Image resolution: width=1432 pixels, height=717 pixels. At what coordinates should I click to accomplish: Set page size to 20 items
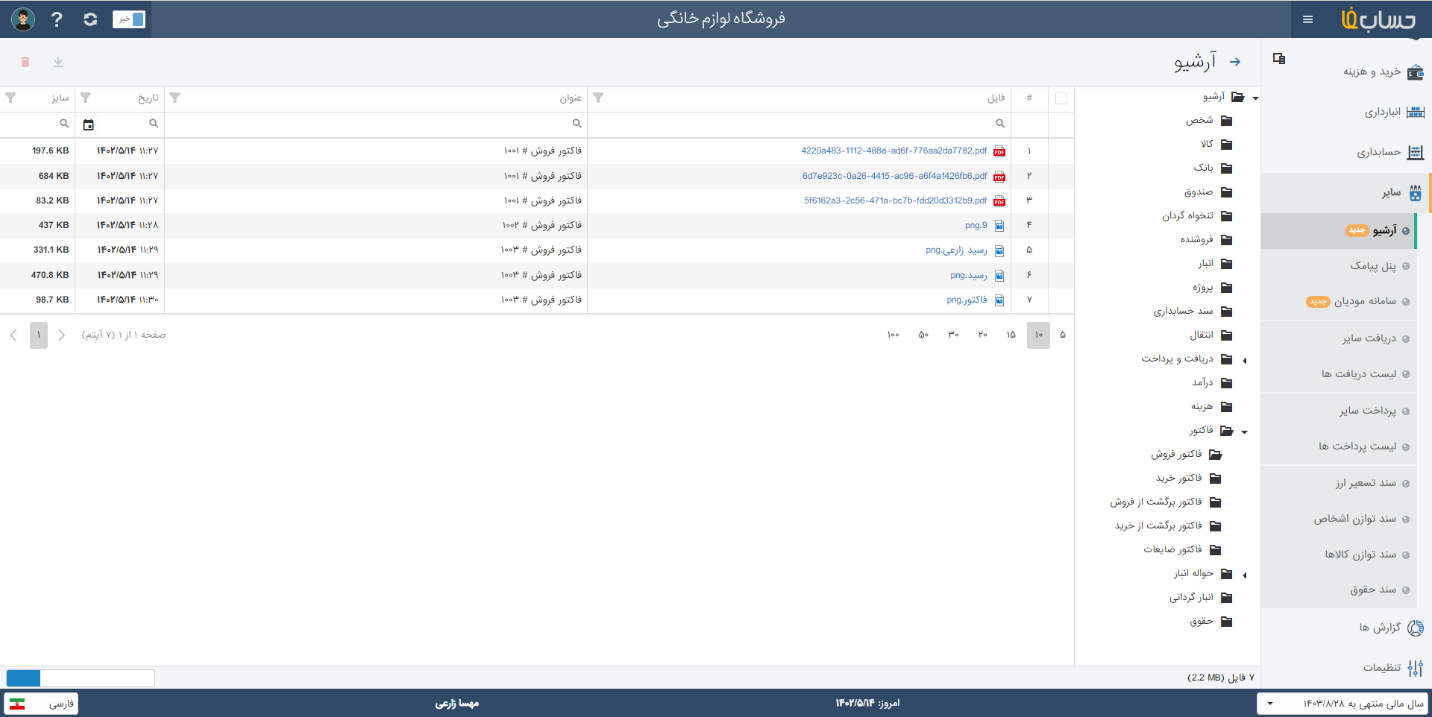click(982, 335)
